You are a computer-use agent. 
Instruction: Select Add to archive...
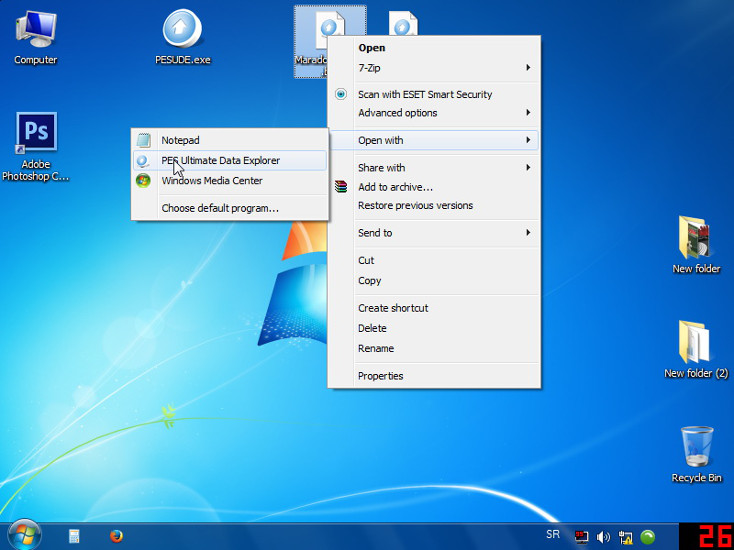(x=434, y=187)
